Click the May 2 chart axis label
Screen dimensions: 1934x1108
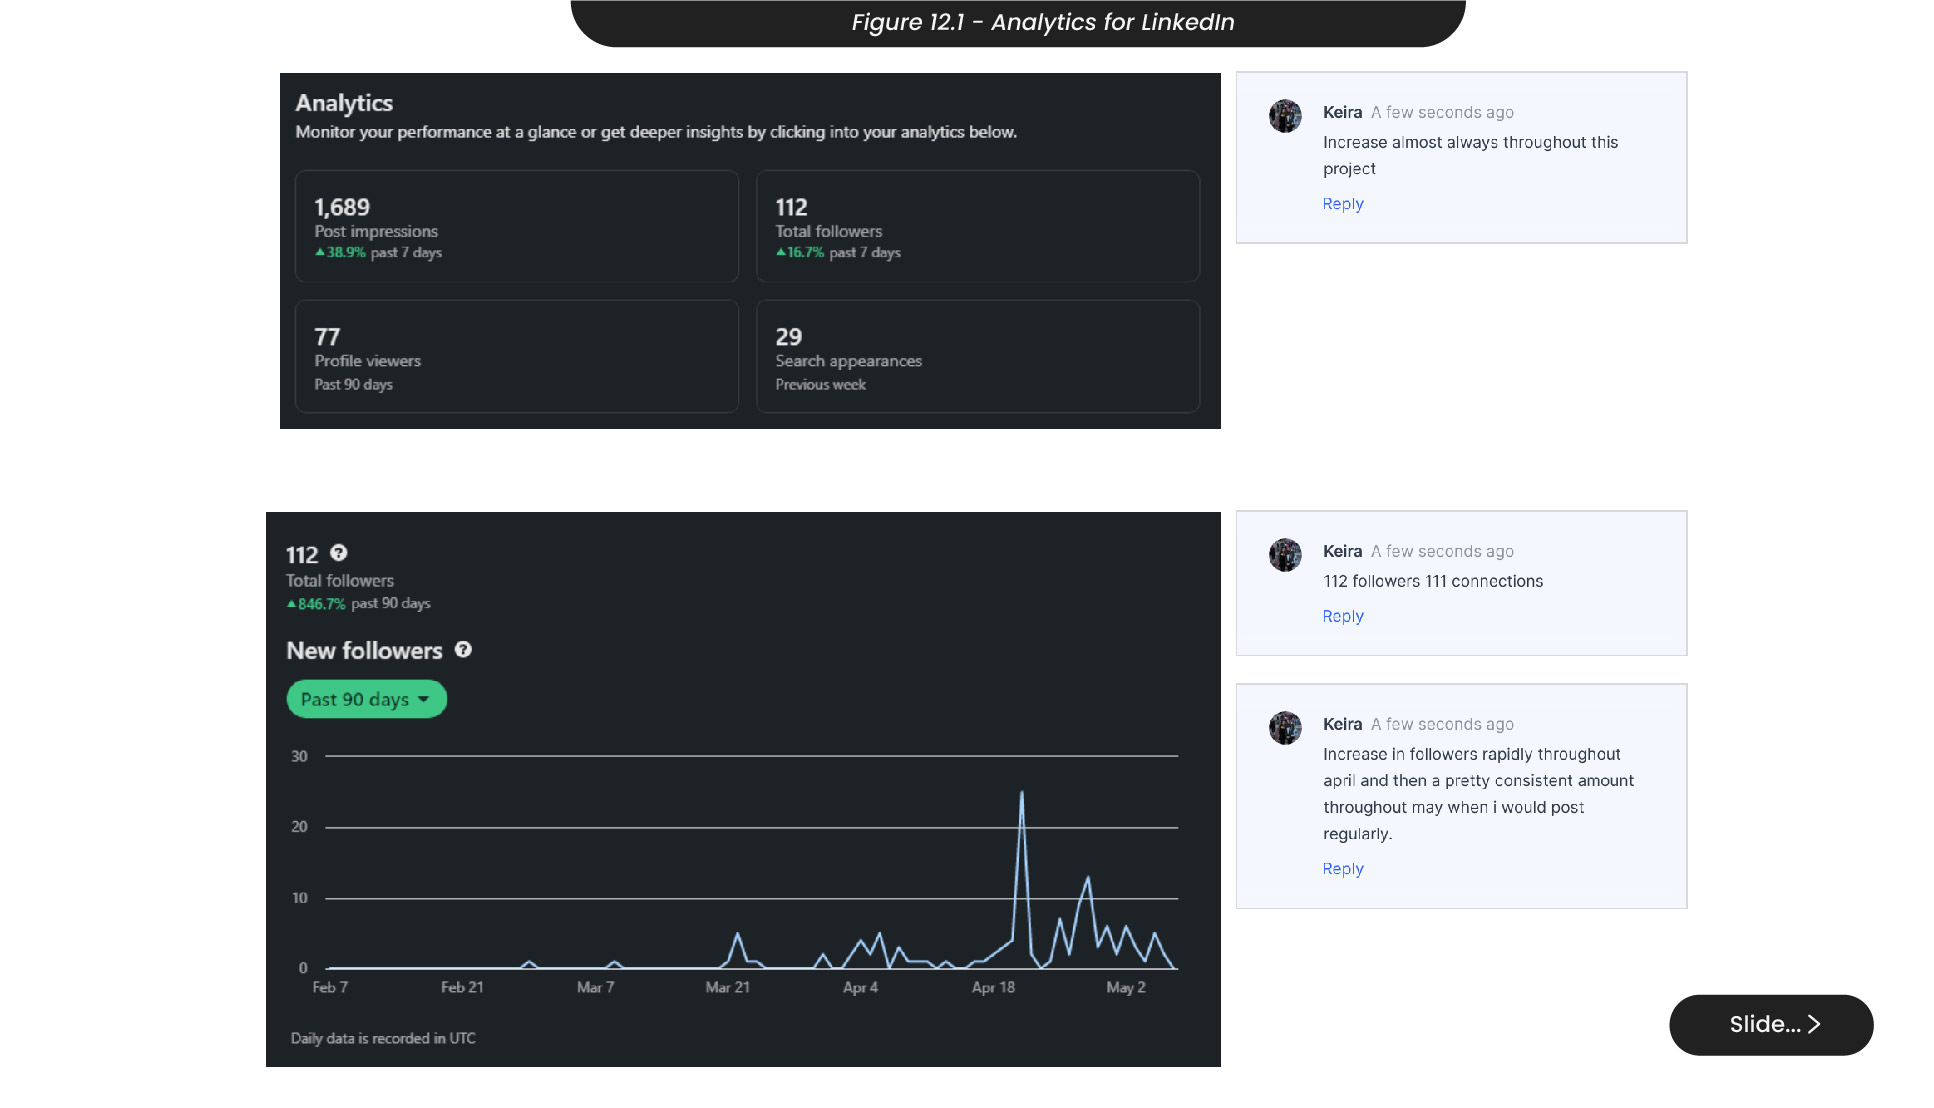(1126, 988)
